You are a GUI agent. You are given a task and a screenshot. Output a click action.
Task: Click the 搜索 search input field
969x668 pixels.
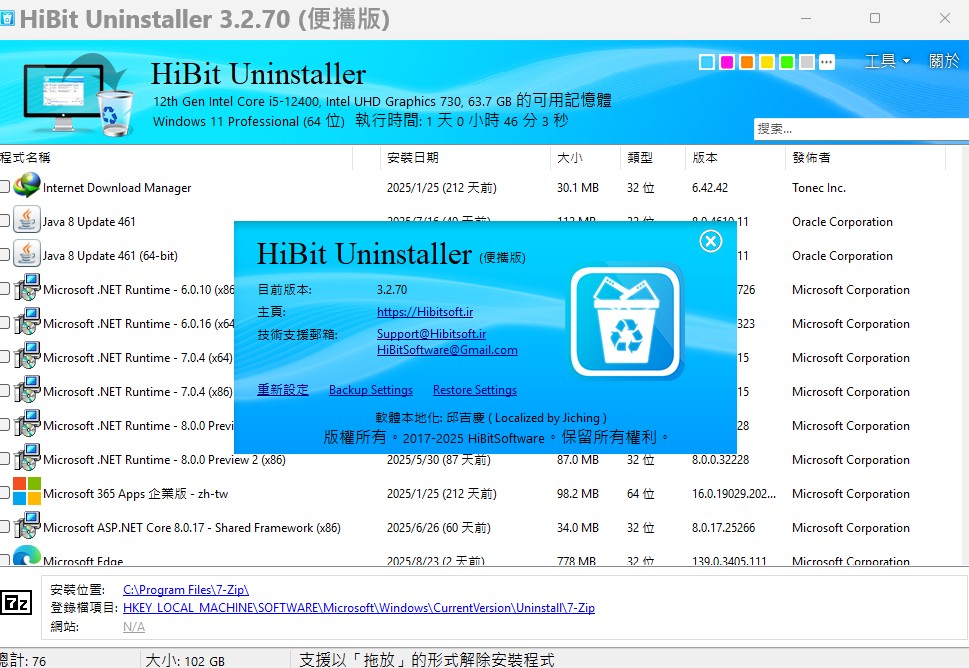[861, 129]
